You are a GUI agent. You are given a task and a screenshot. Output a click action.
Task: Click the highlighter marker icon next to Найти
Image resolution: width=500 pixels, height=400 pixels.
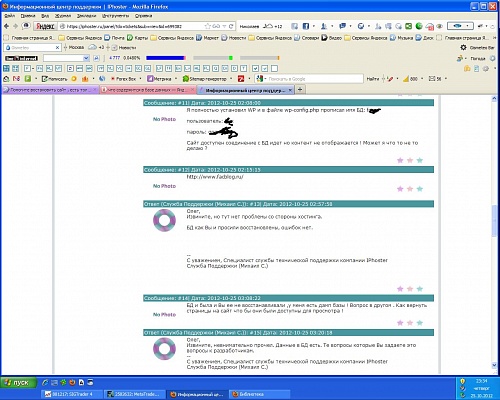(x=390, y=79)
